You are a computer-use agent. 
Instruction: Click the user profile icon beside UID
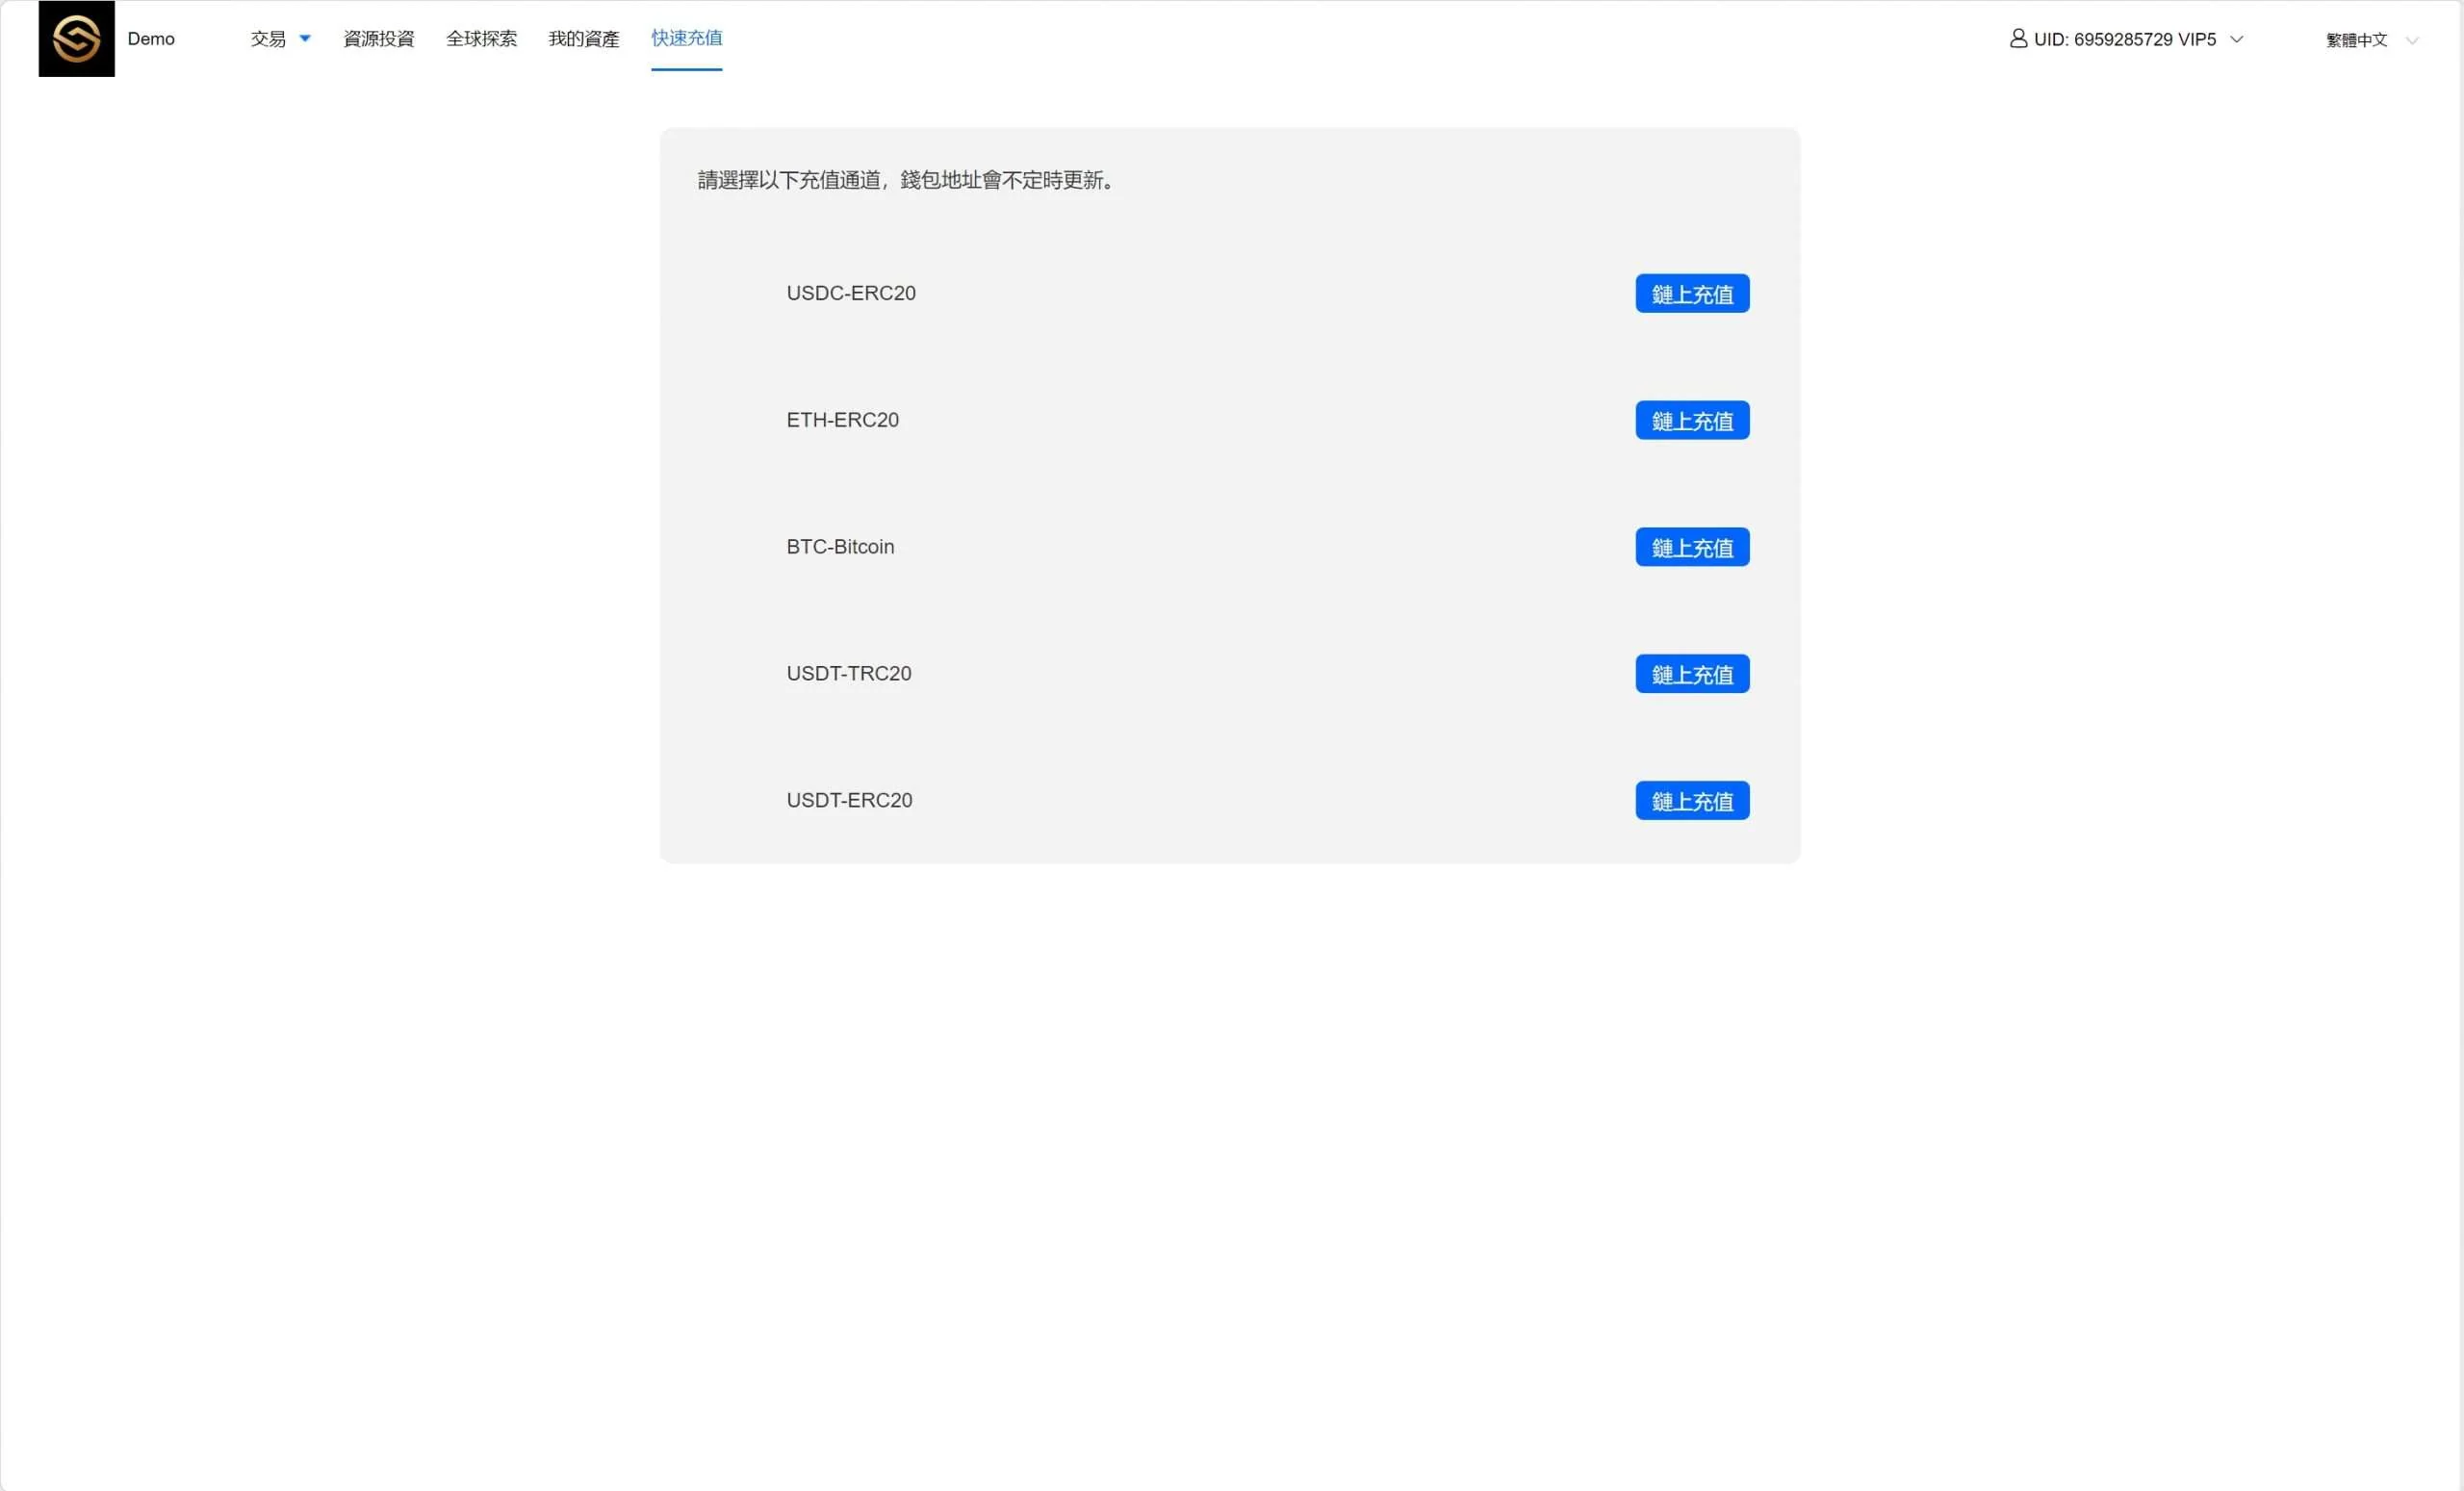(2018, 38)
